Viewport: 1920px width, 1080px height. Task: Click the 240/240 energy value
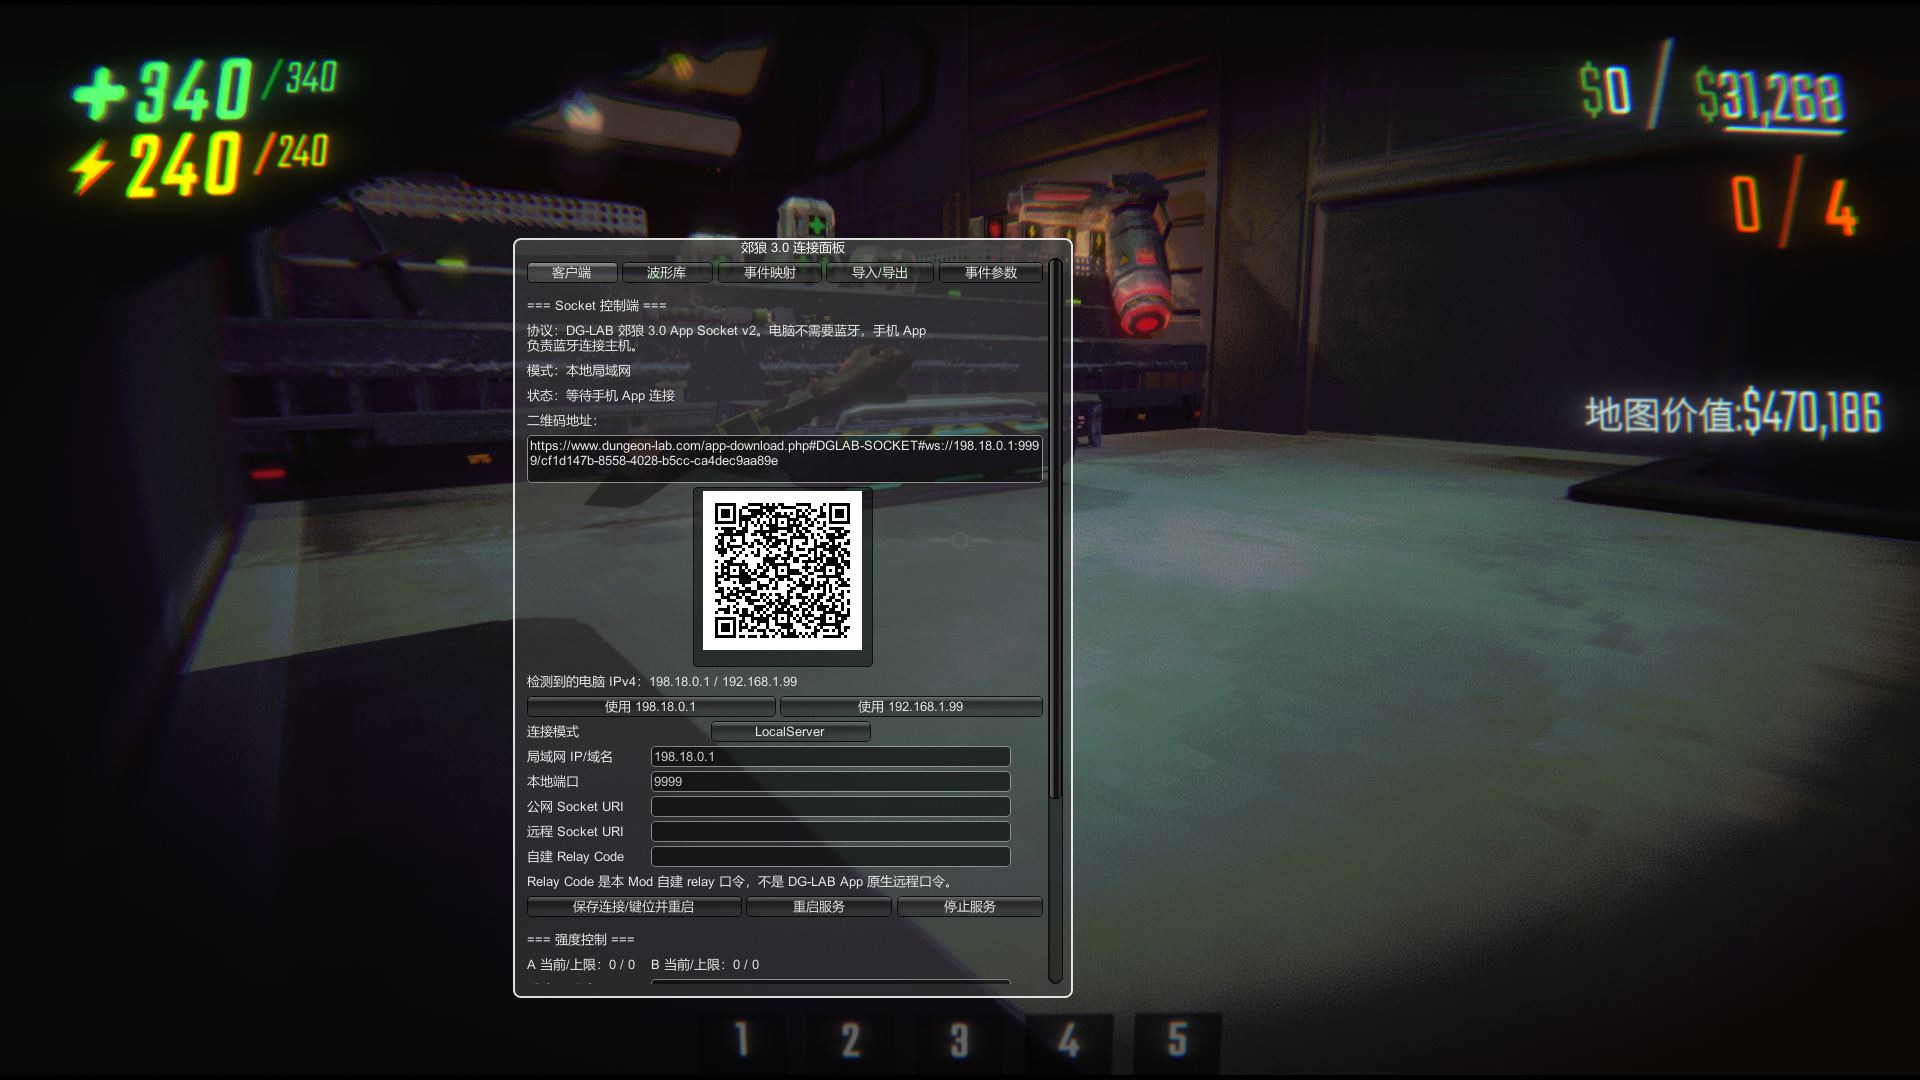tap(227, 163)
